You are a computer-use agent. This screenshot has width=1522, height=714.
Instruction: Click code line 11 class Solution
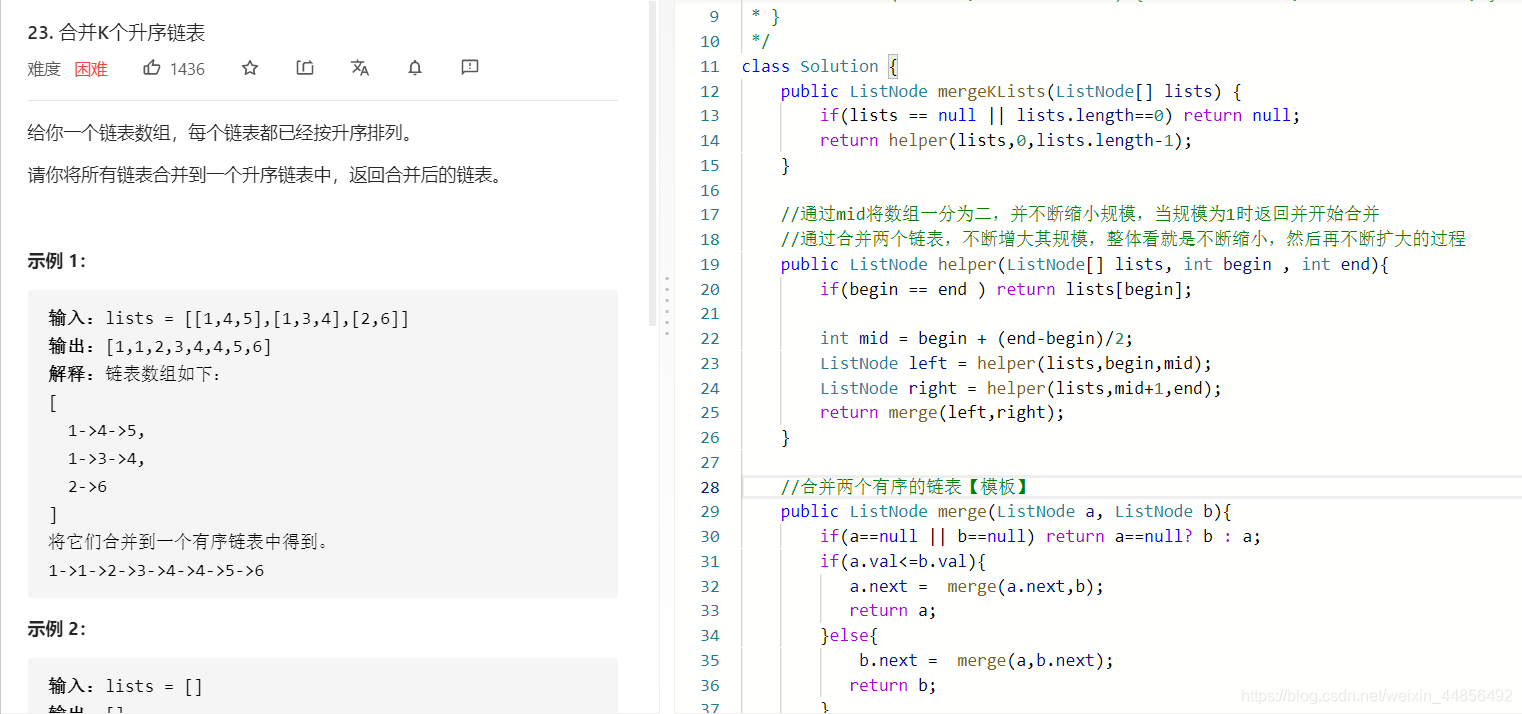[x=820, y=66]
